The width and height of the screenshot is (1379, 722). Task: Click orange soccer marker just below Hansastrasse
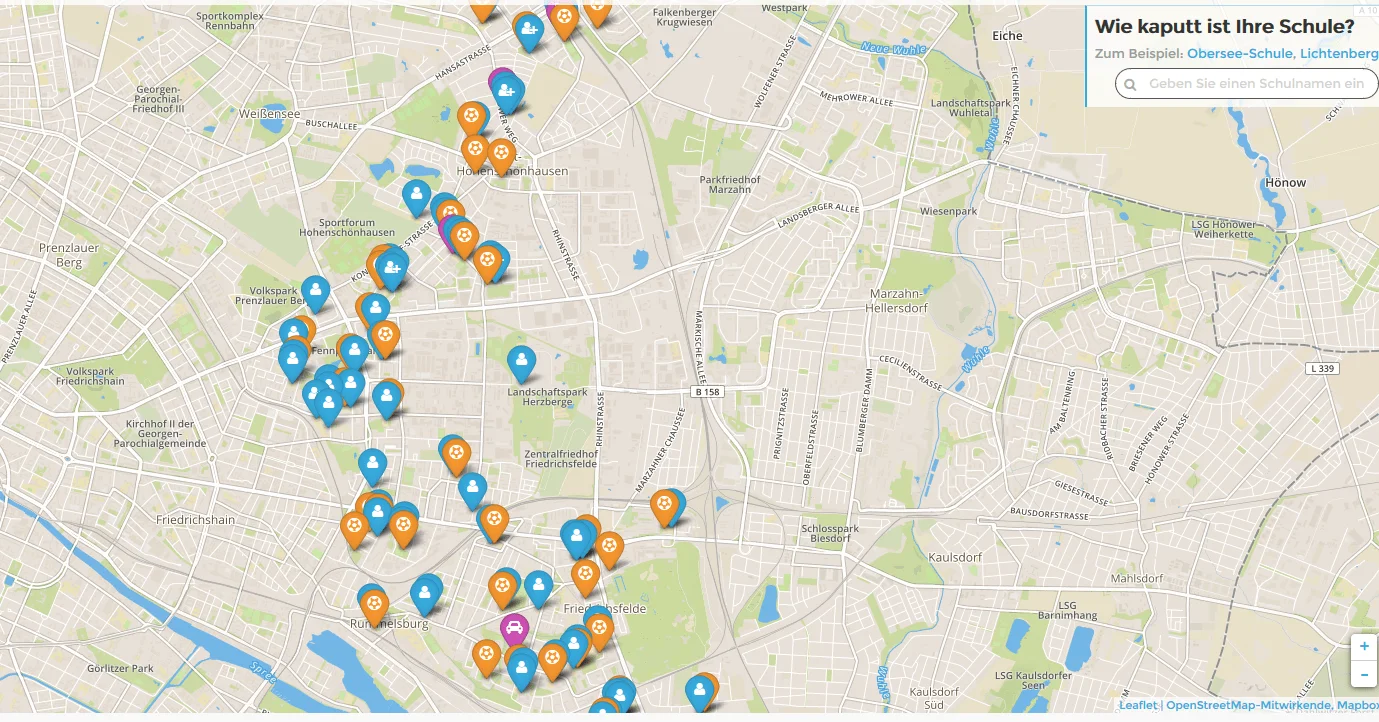point(471,118)
